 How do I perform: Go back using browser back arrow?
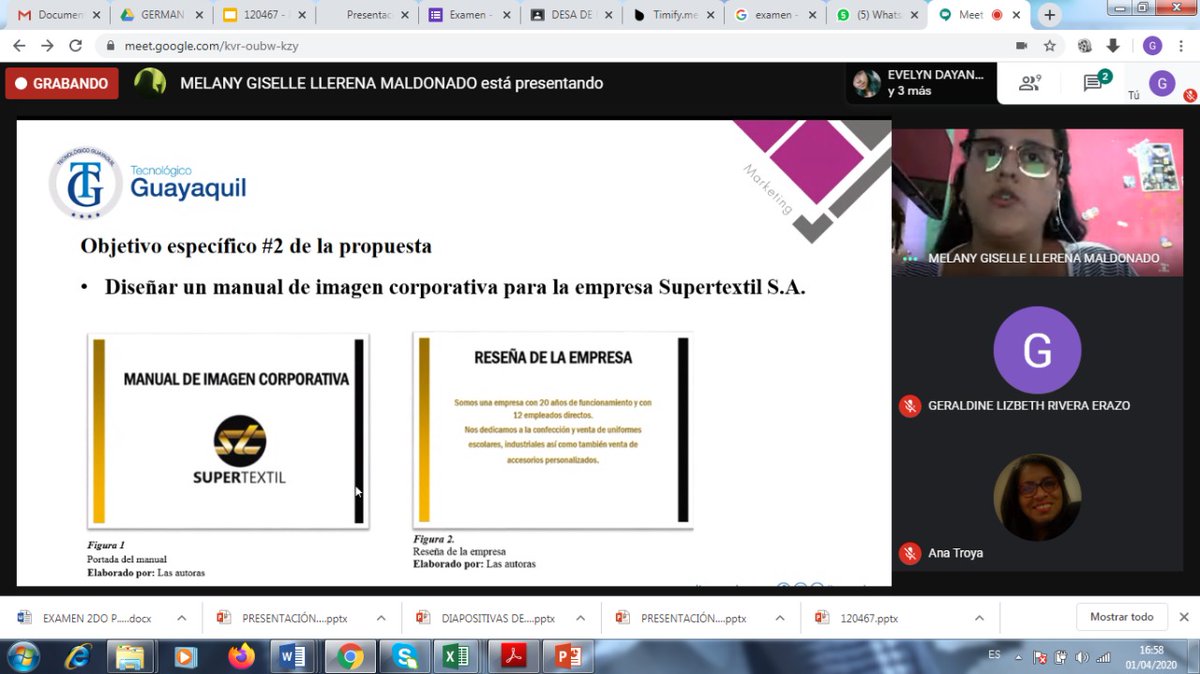(x=19, y=46)
